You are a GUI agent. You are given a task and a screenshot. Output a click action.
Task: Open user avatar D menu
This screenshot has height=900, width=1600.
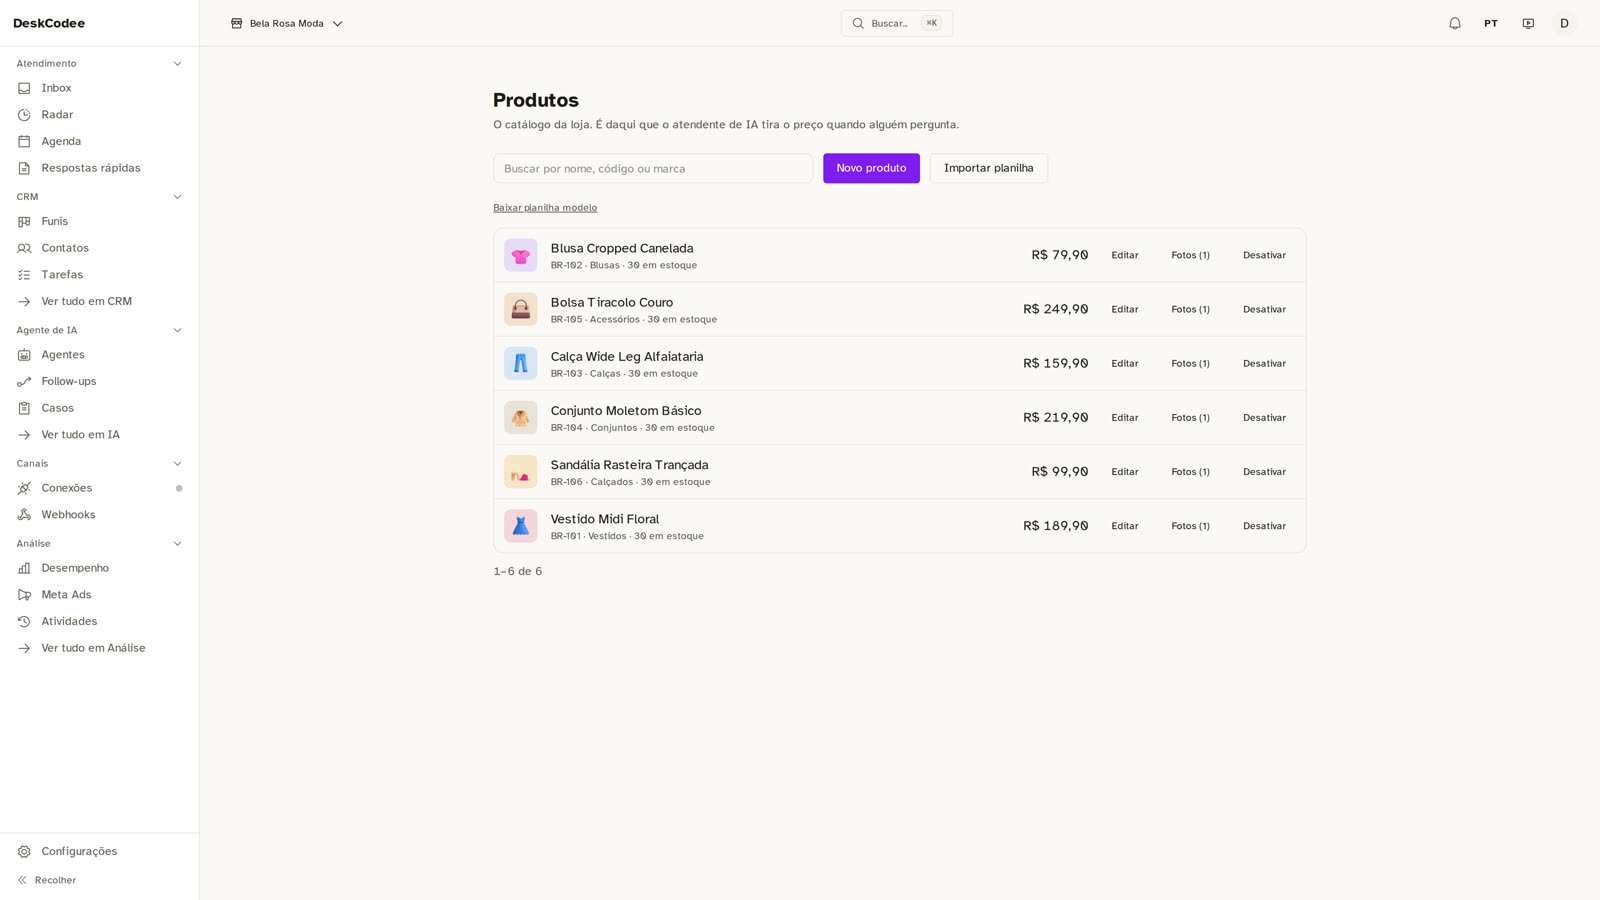pos(1565,23)
